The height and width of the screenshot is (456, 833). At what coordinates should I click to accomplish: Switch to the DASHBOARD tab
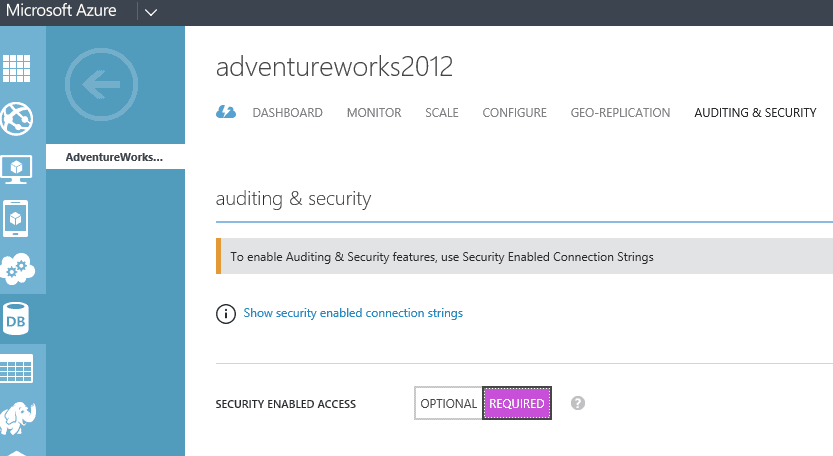[x=287, y=113]
